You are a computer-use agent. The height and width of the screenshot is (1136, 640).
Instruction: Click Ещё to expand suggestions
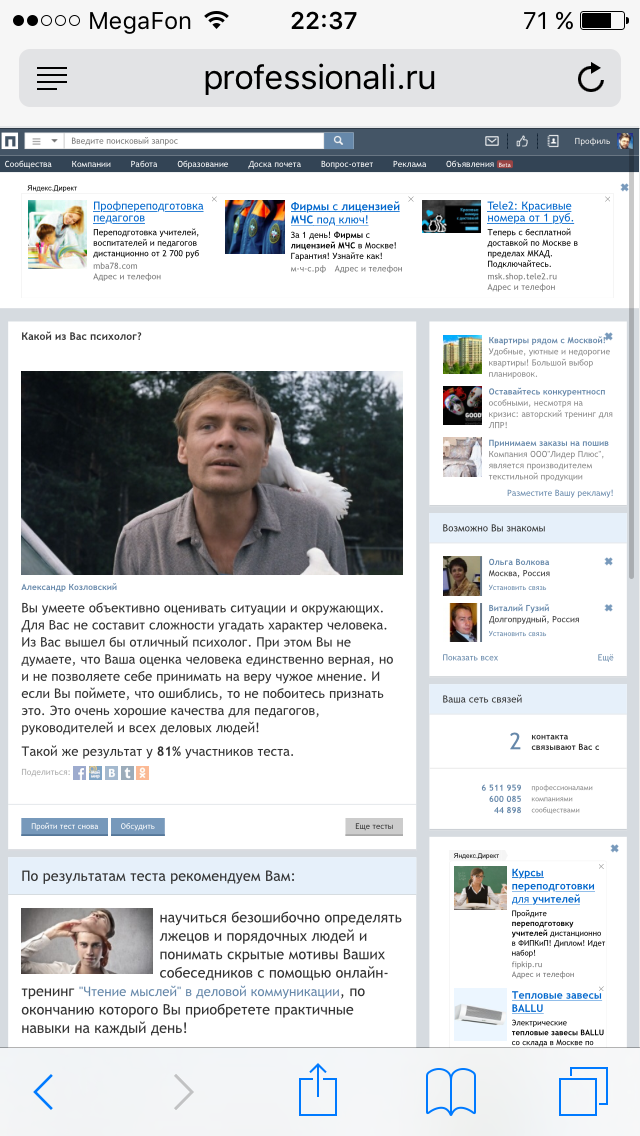(605, 658)
